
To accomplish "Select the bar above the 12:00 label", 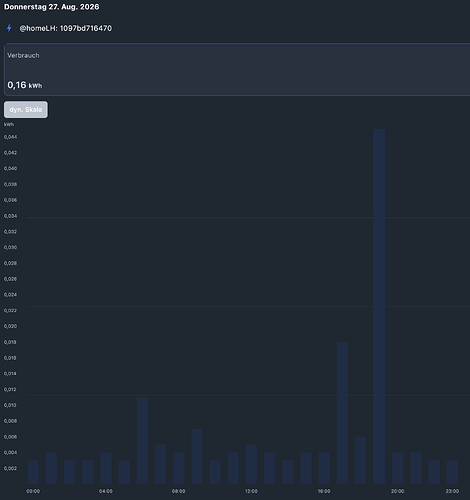I will pyautogui.click(x=251, y=464).
